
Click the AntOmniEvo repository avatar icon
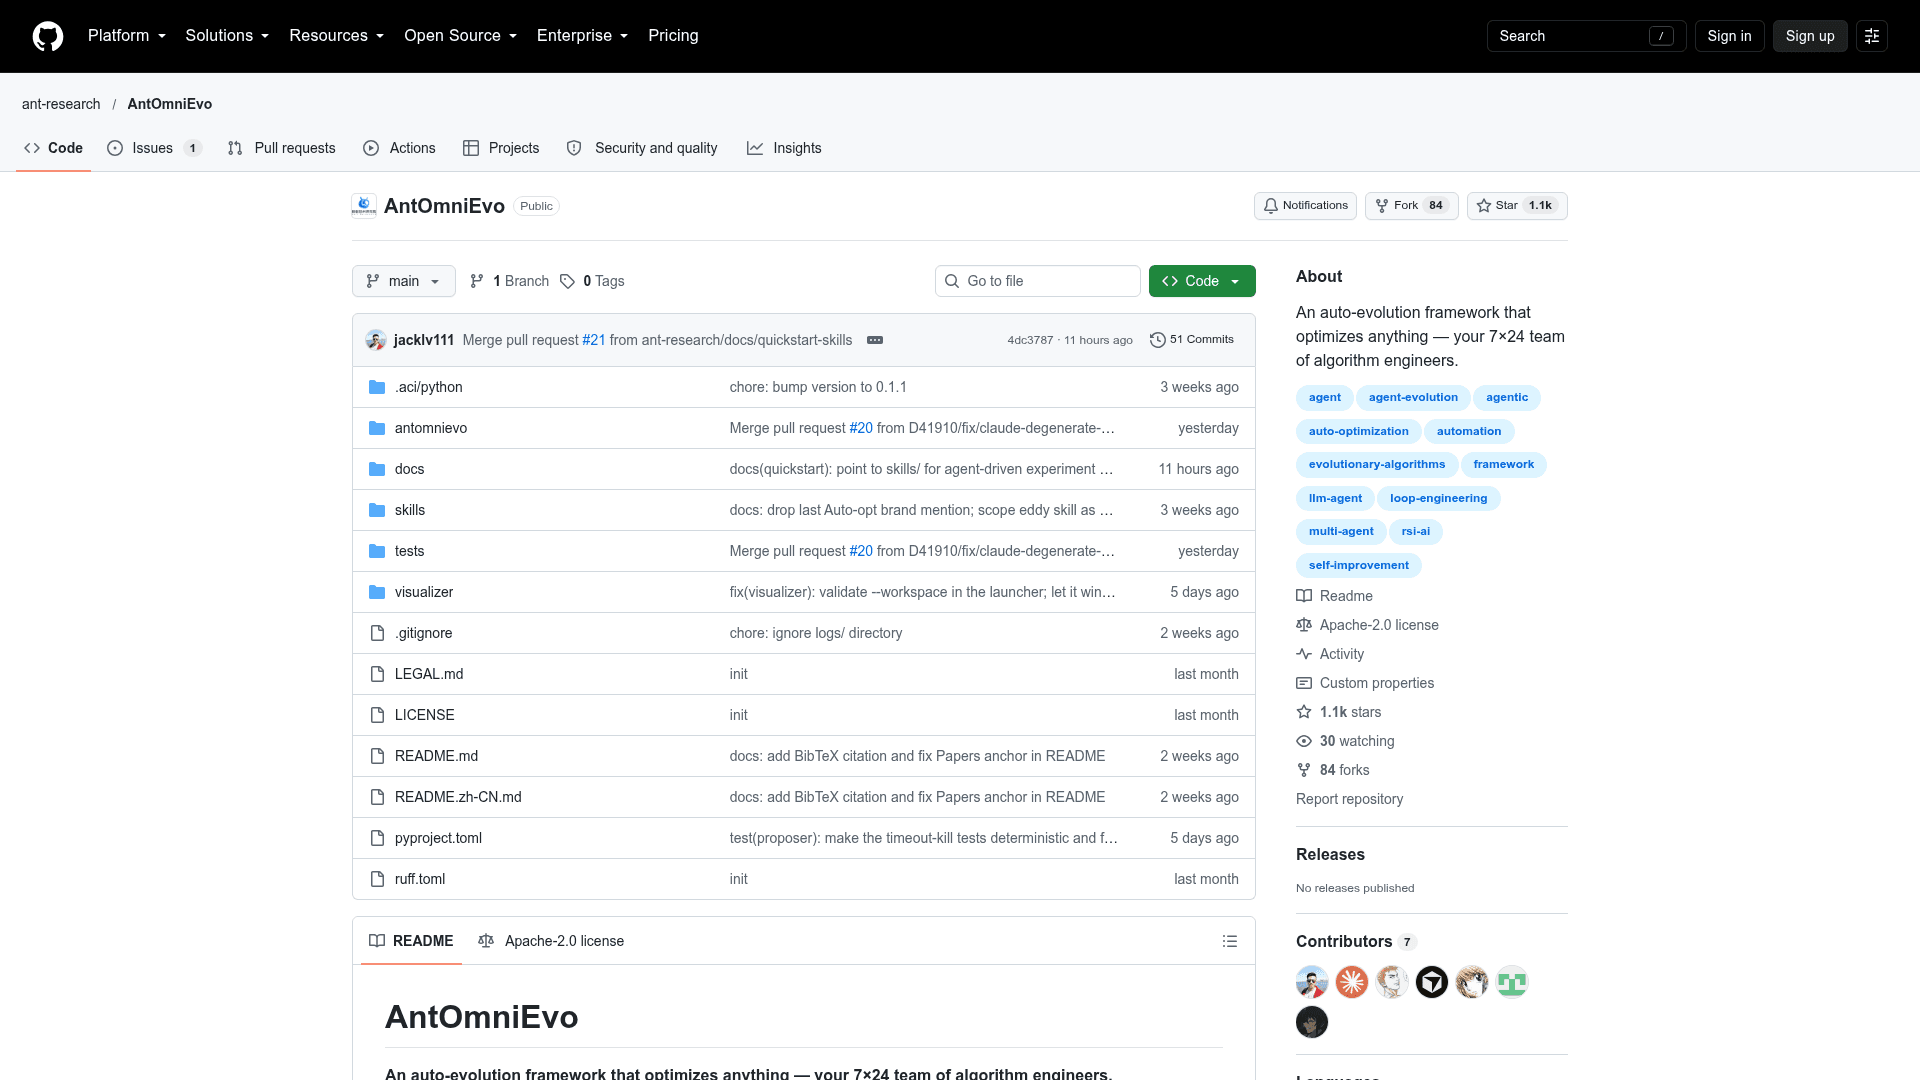[x=364, y=206]
